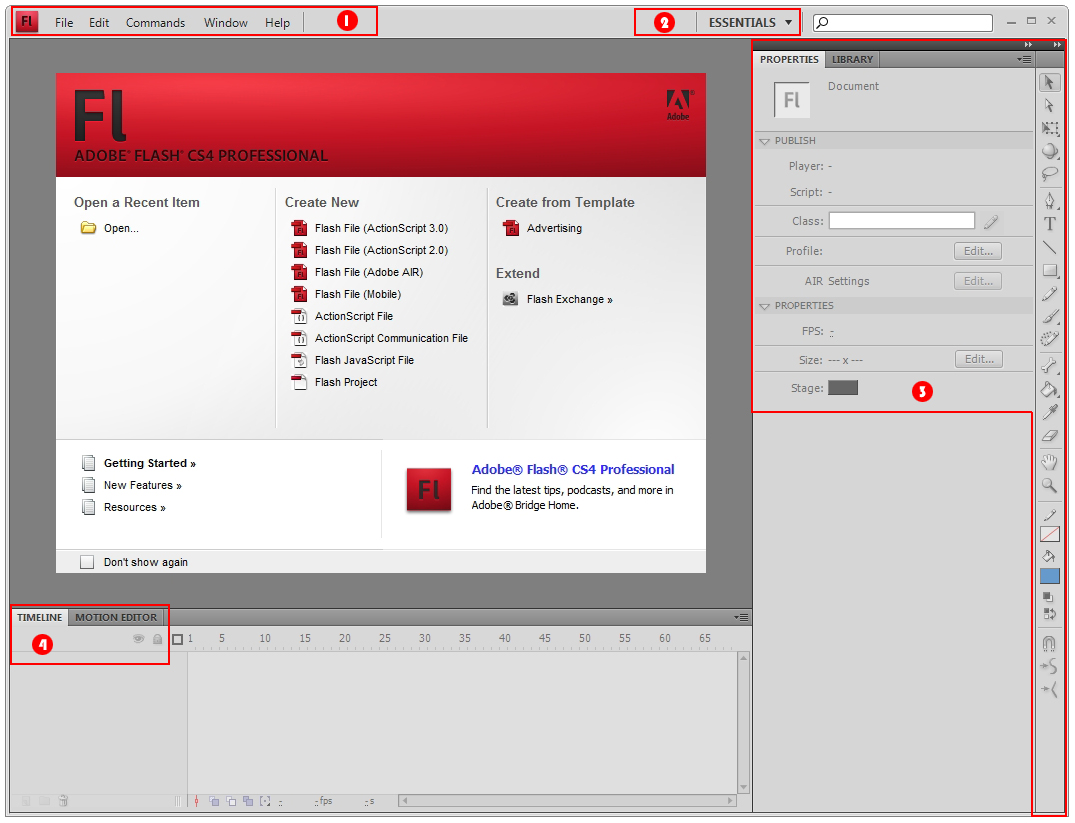Choose the Pen tool
This screenshot has height=823, width=1075.
1050,198
